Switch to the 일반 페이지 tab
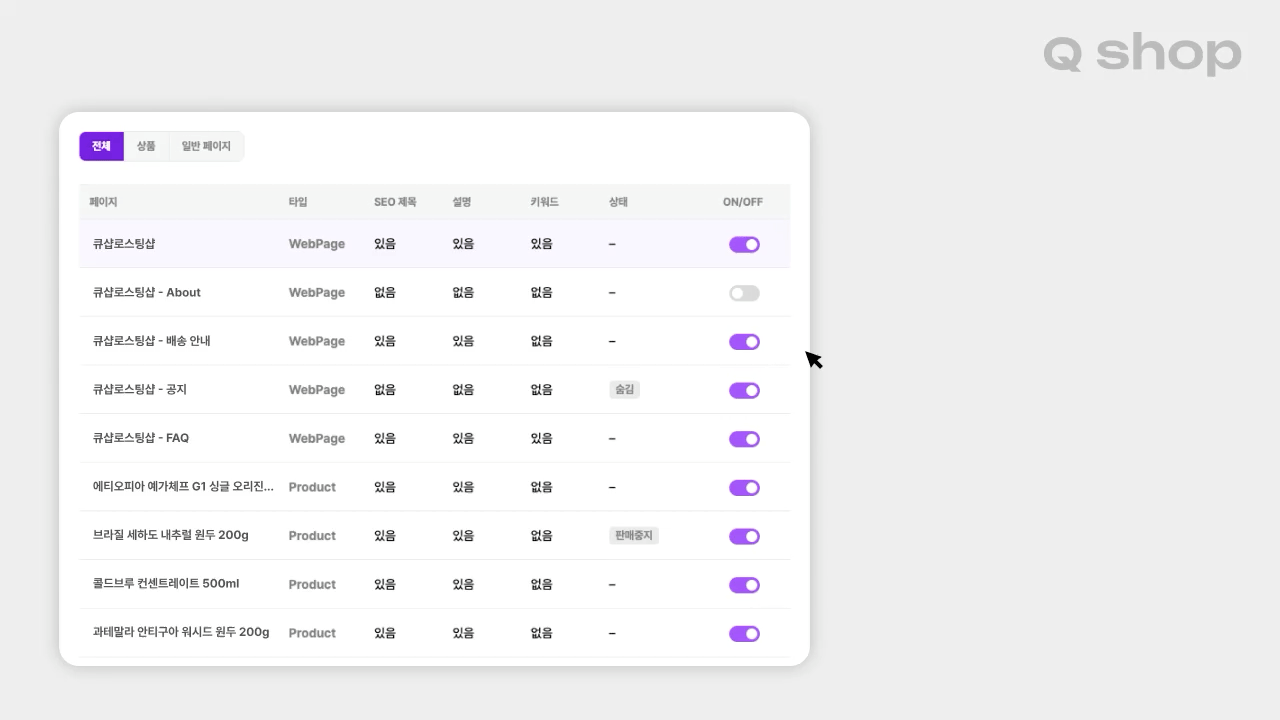The height and width of the screenshot is (720, 1280). coord(206,146)
